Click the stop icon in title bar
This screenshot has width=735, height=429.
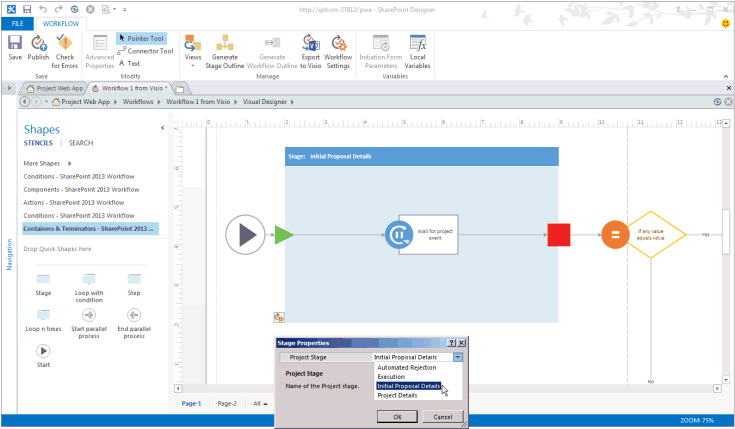pyautogui.click(x=90, y=9)
